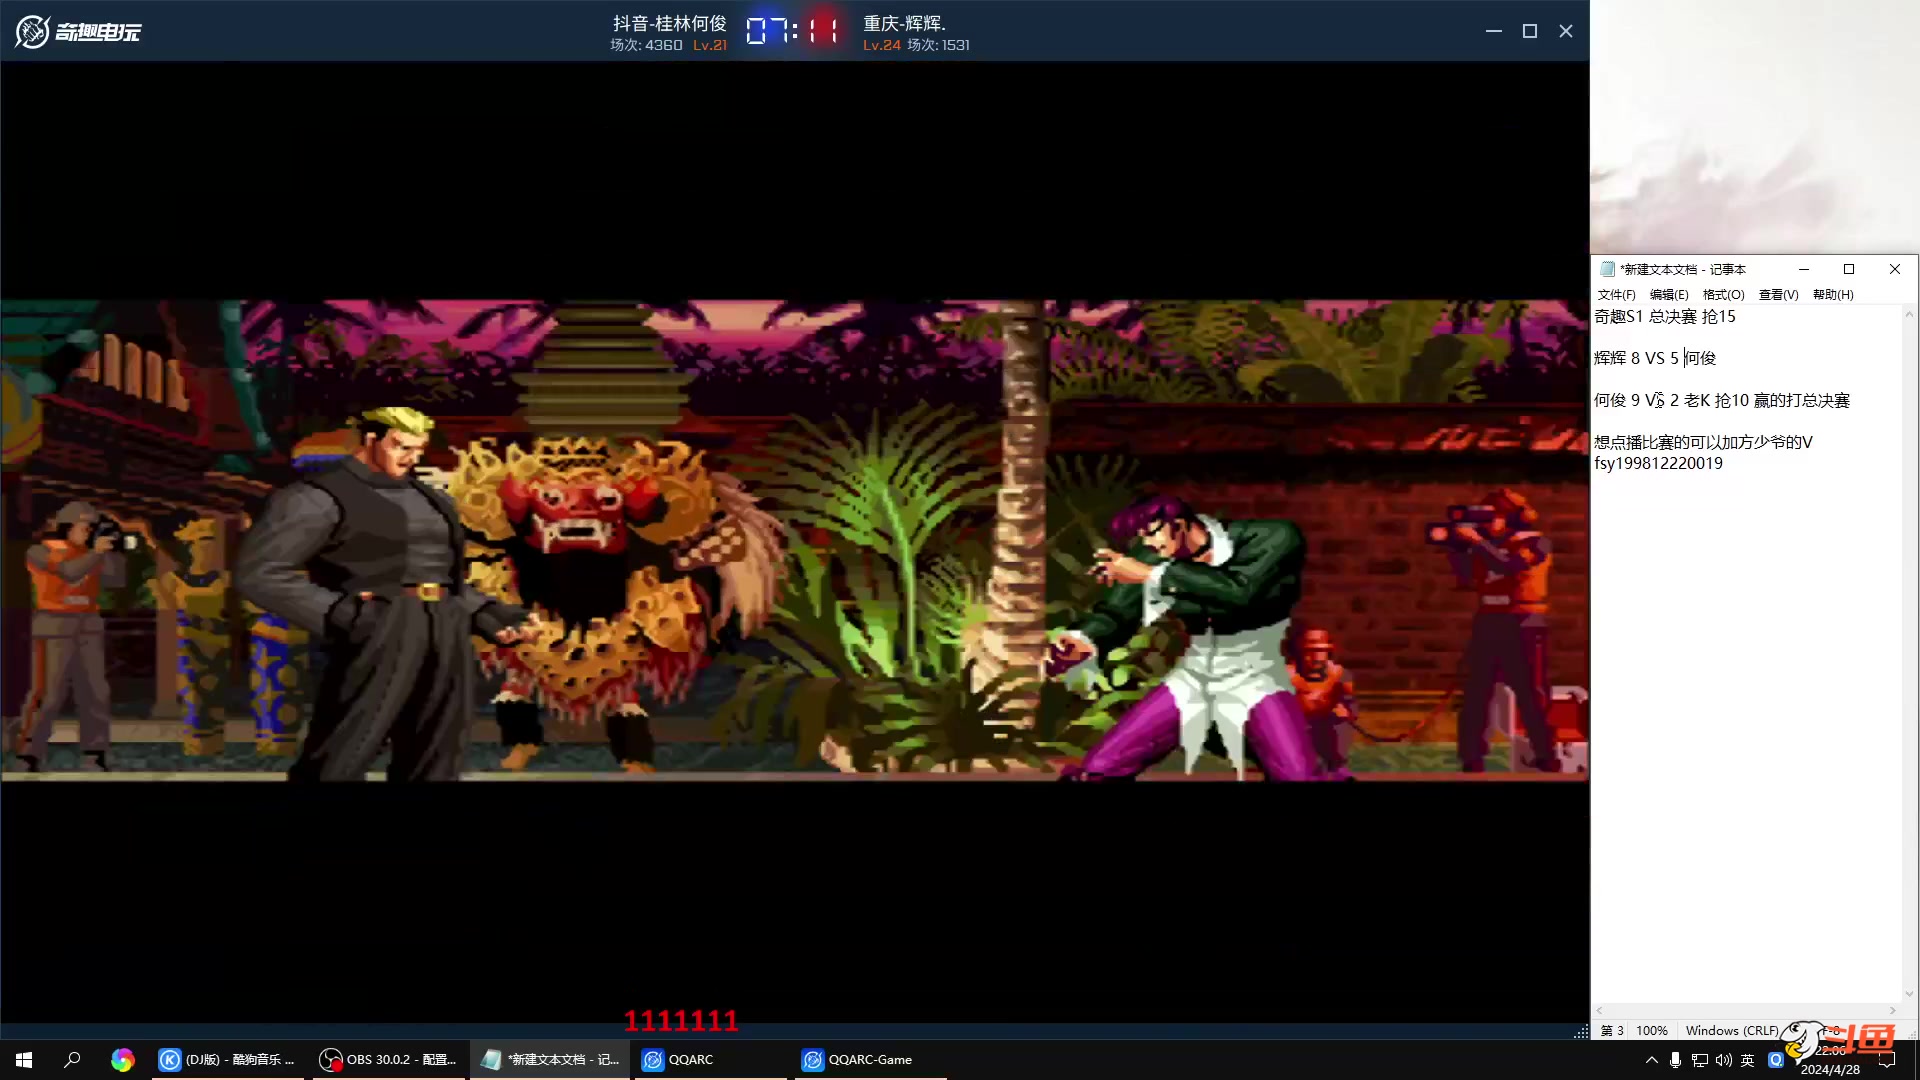Viewport: 1920px width, 1080px height.
Task: Open Notepad 帮助(H) menu
Action: [x=1832, y=295]
